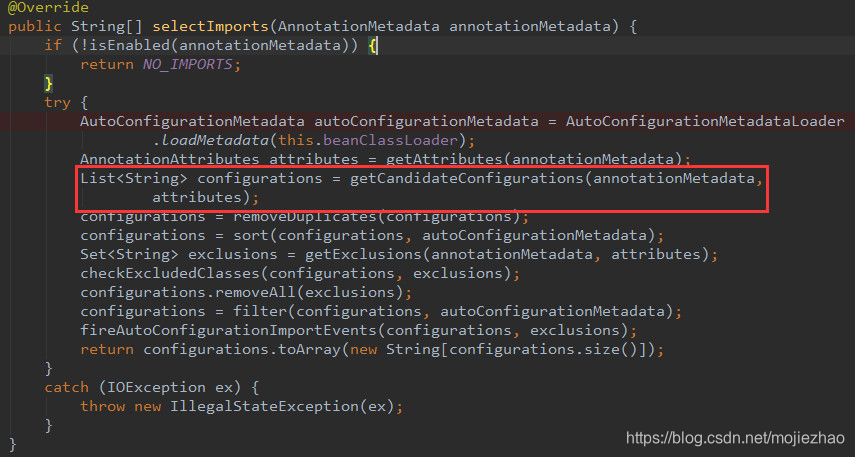This screenshot has width=855, height=457.
Task: Click the List<String> type declaration
Action: [x=134, y=178]
